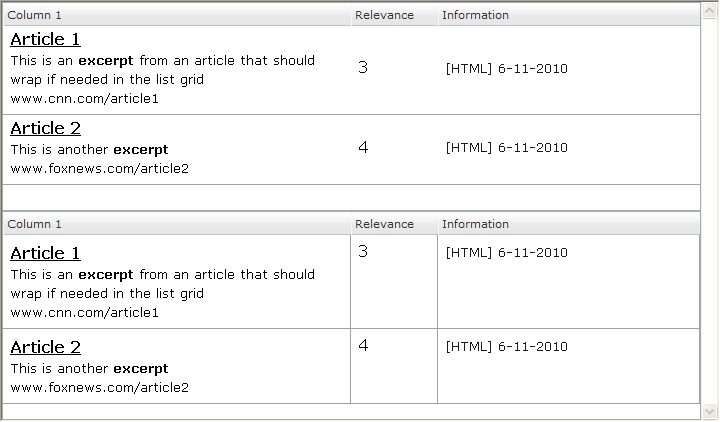The image size is (720, 422).
Task: Sort by Relevance header in upper grid
Action: (x=384, y=15)
